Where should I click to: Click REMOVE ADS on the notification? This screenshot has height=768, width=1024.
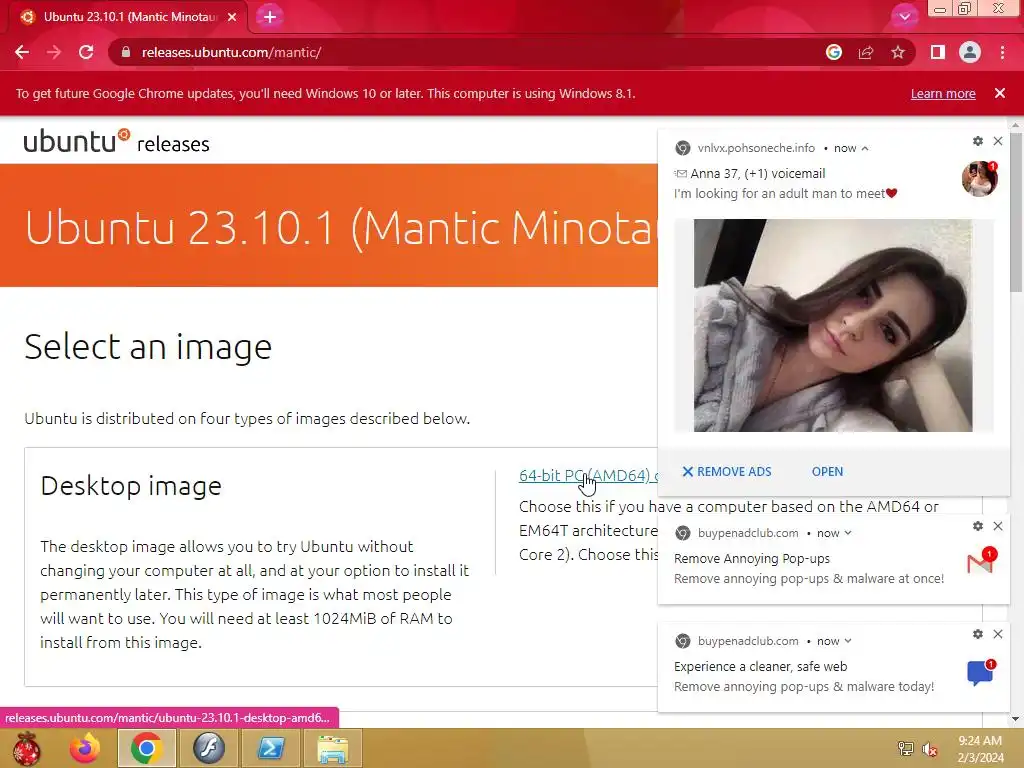[727, 472]
